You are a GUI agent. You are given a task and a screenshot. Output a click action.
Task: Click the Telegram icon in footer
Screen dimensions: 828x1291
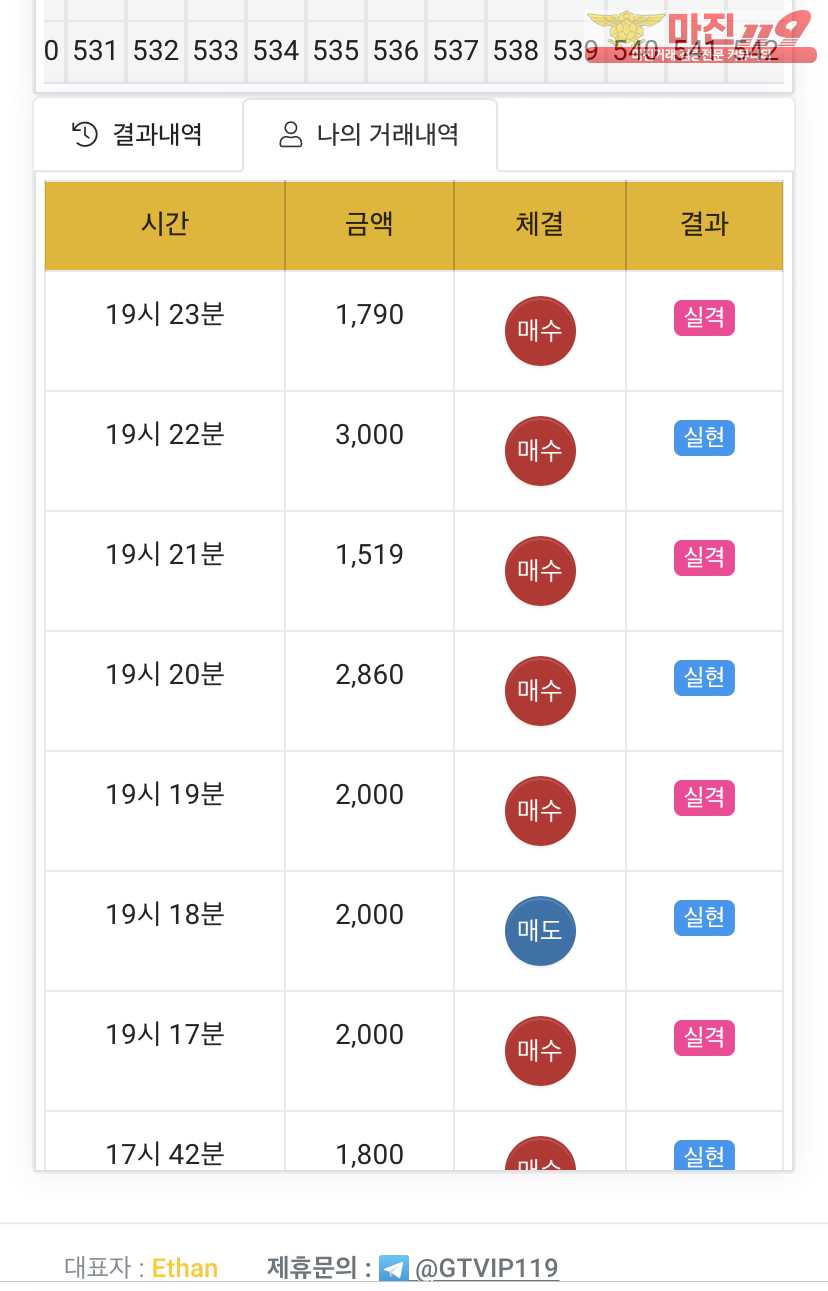(x=394, y=1269)
